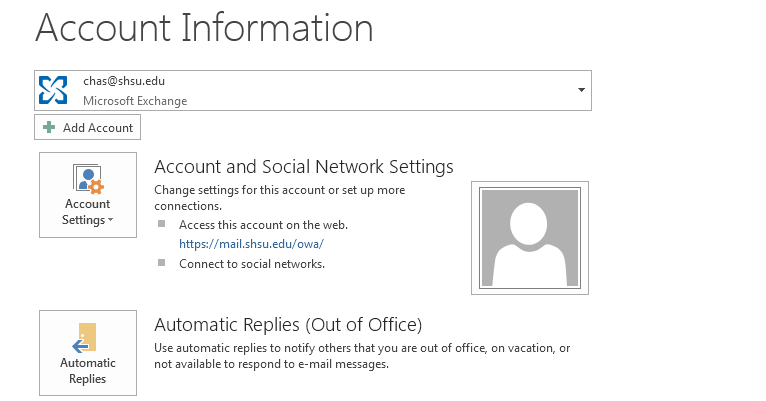Select the gray profile photo placeholder

point(530,238)
